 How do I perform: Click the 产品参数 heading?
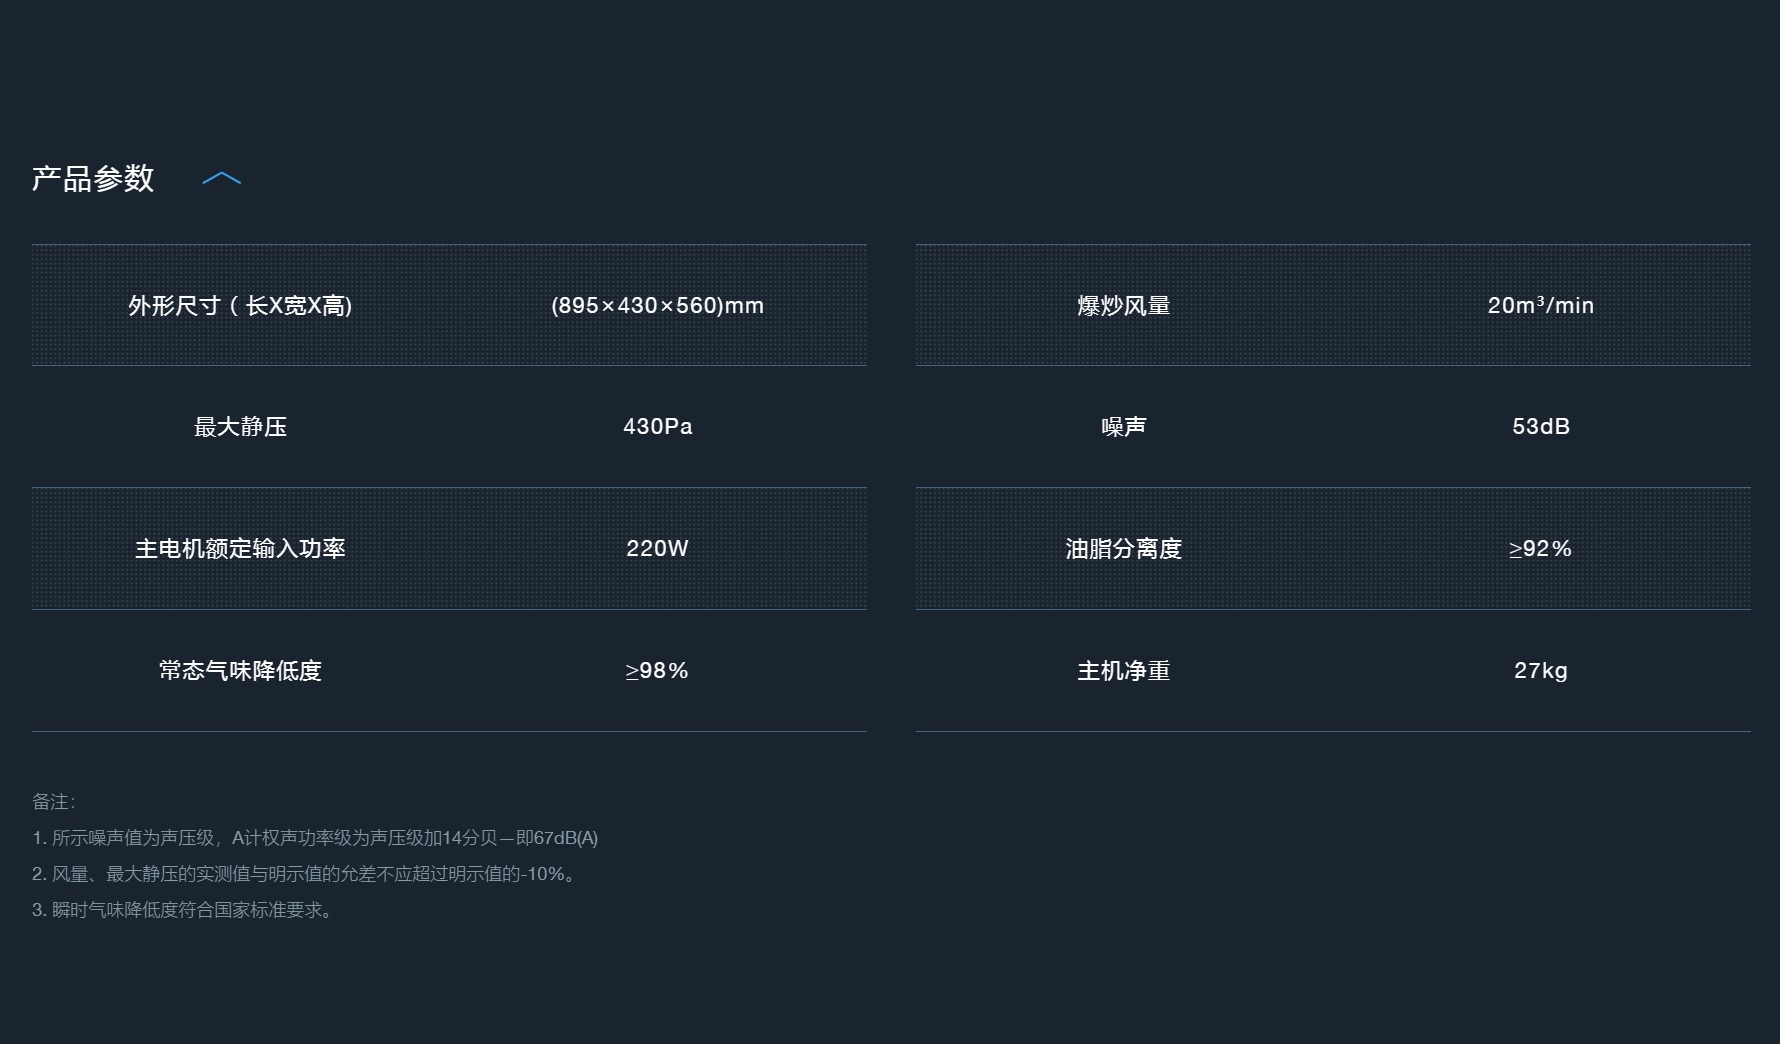93,179
